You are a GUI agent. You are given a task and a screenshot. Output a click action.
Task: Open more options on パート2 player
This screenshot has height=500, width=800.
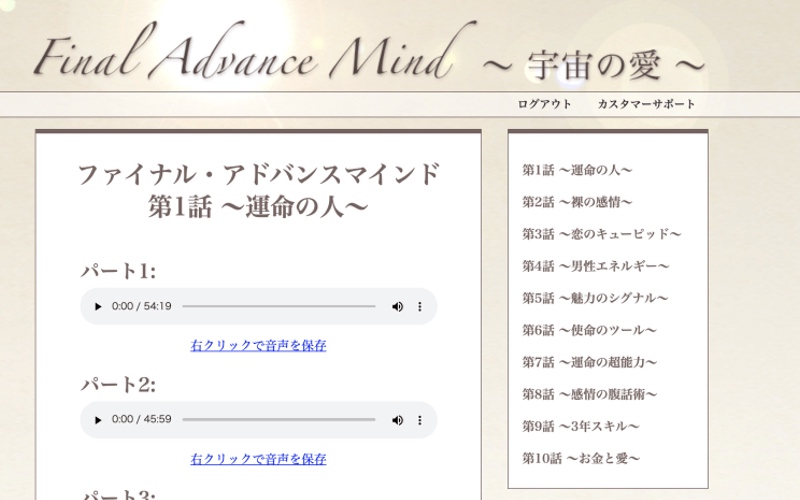point(420,420)
